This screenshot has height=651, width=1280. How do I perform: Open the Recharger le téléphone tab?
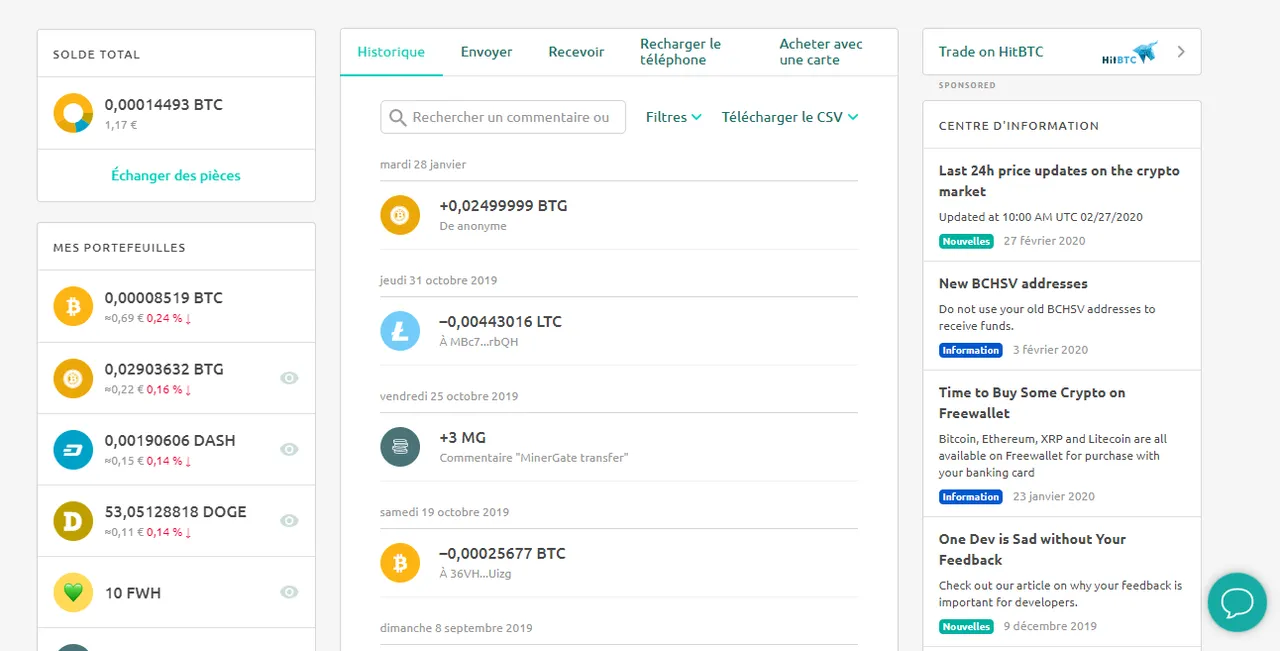(681, 52)
